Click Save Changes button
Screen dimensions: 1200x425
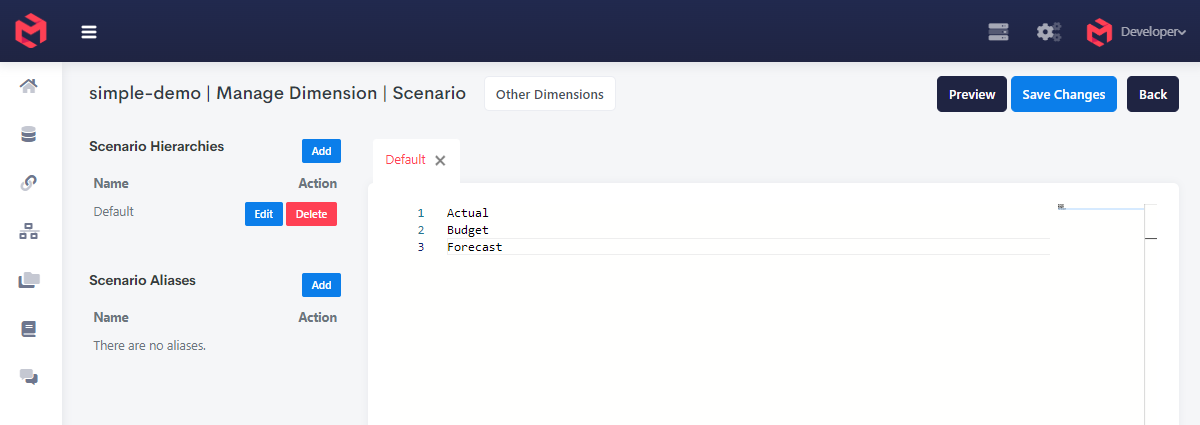tap(1063, 94)
